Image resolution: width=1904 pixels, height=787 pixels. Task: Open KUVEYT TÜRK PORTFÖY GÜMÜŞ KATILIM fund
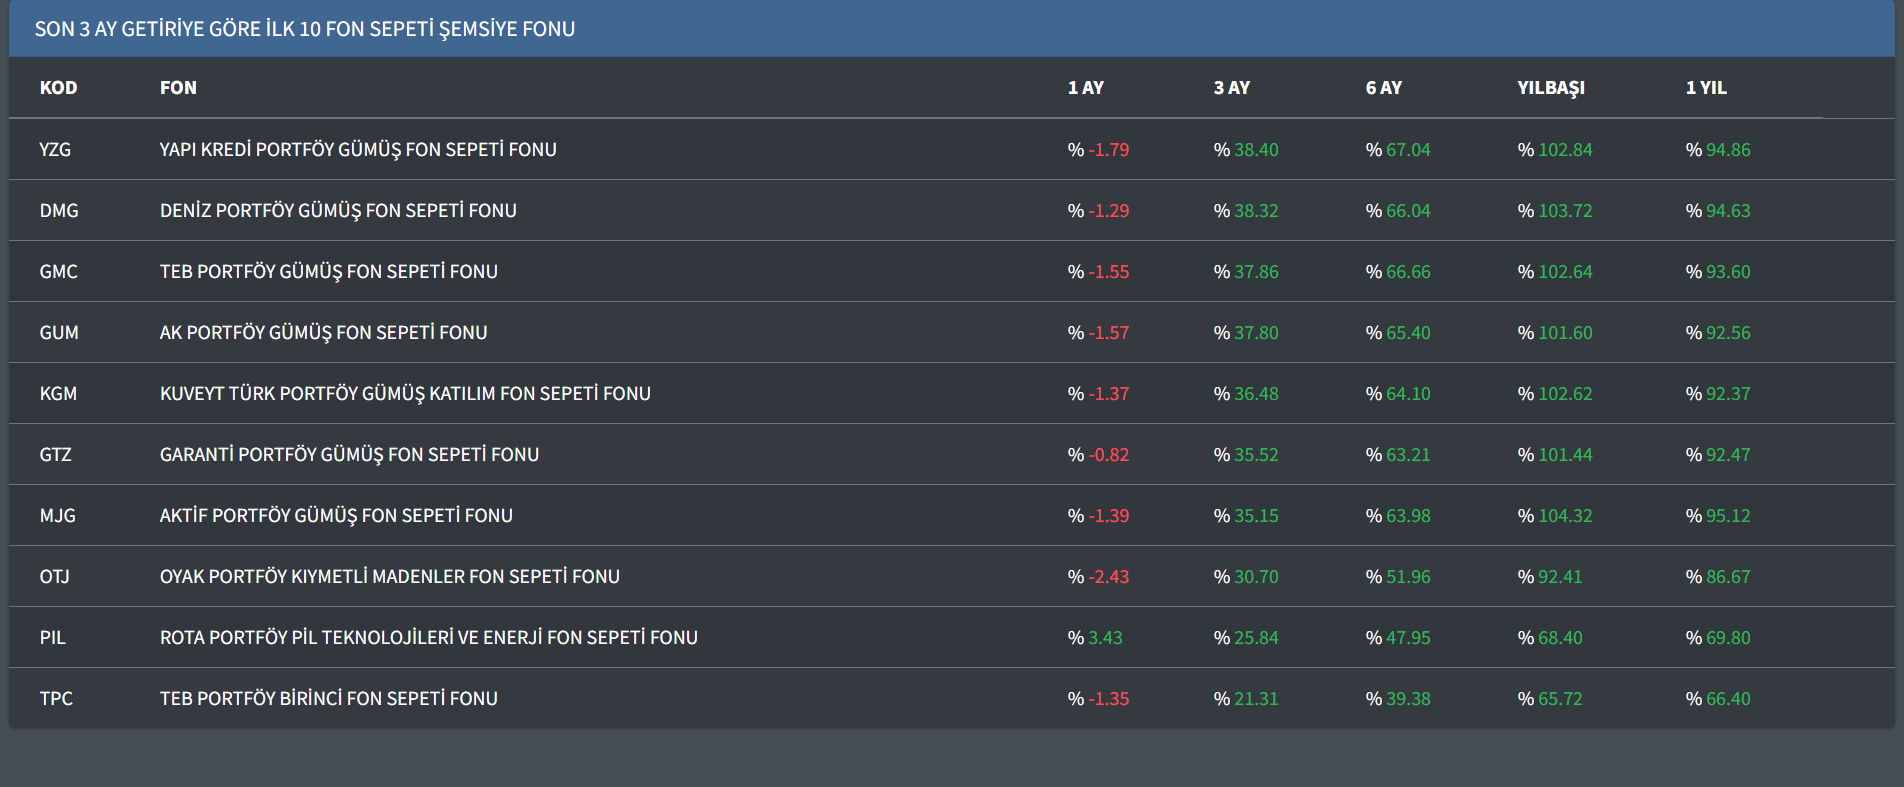click(405, 394)
